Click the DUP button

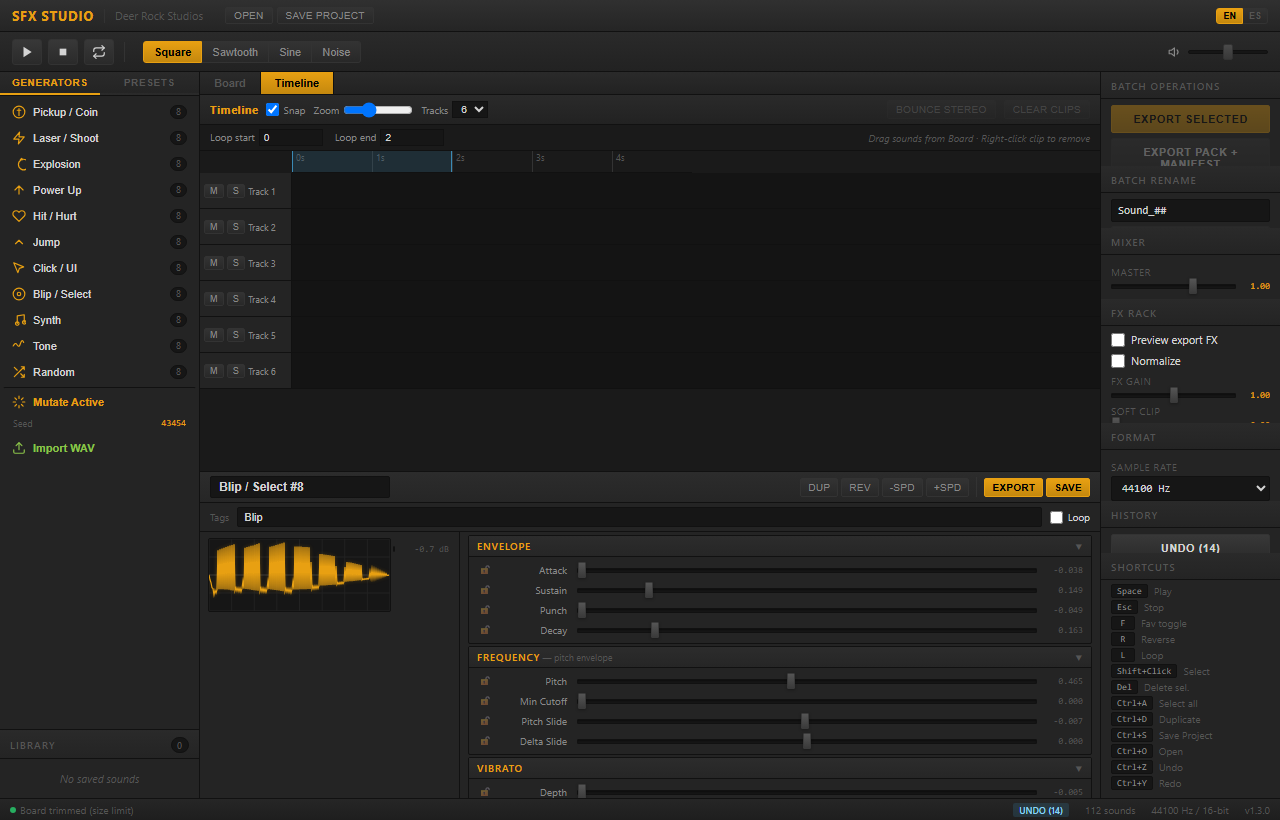click(819, 487)
